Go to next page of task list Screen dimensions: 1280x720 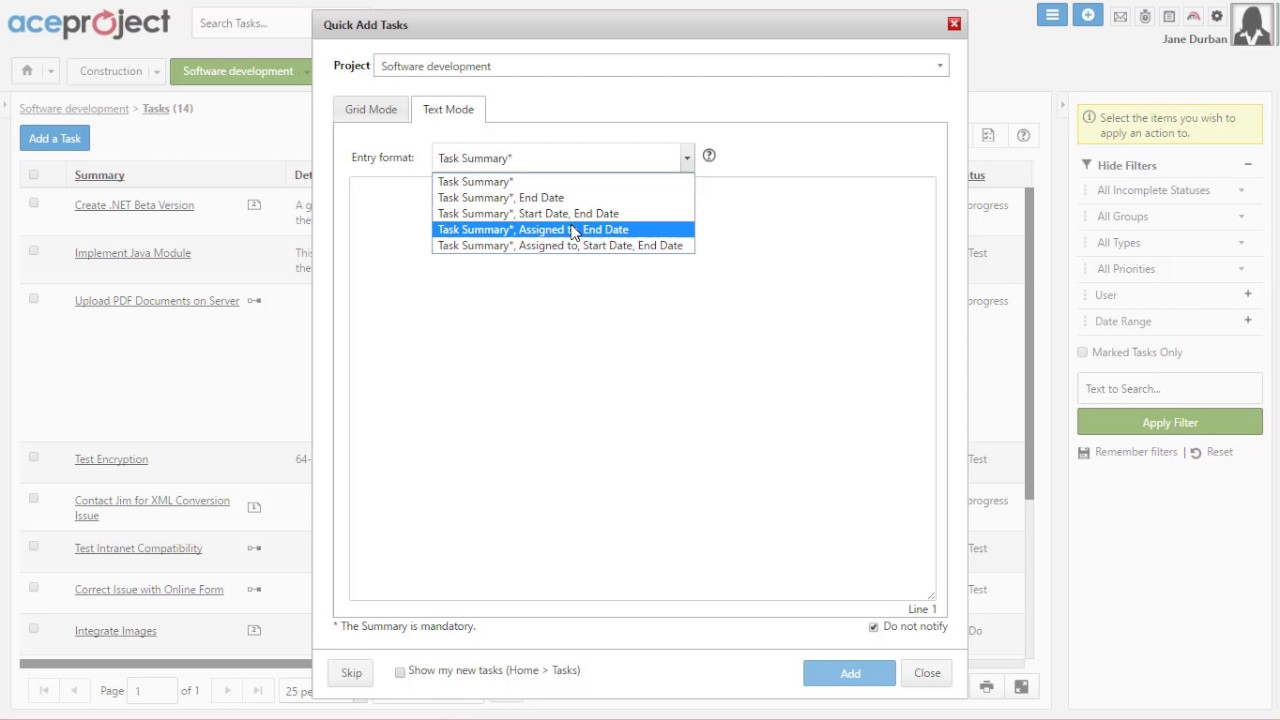228,690
